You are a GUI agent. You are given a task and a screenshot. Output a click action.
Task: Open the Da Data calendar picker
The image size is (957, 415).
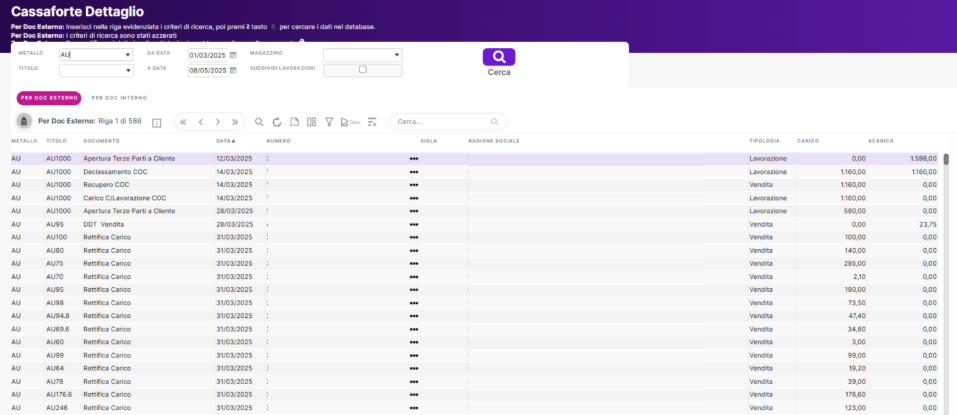pos(233,55)
